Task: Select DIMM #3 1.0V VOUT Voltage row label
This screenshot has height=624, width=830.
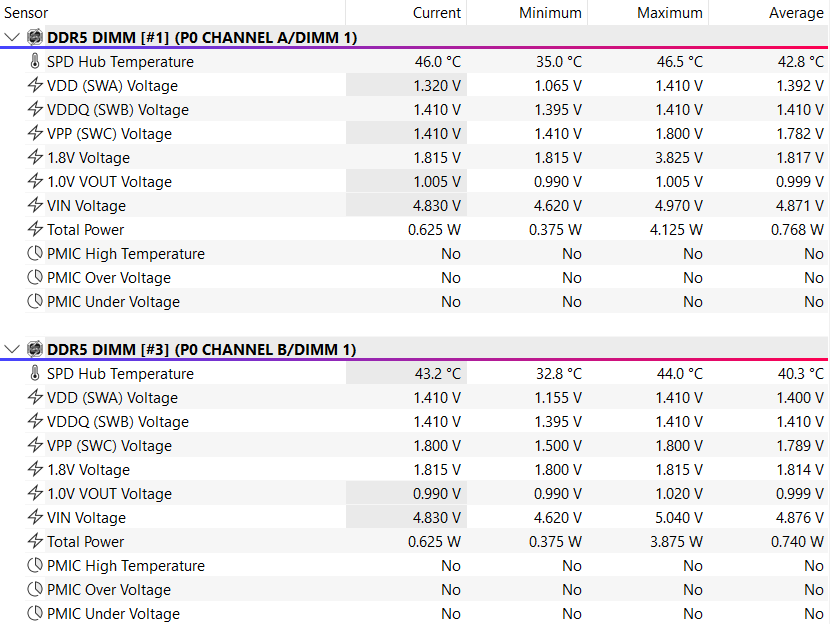Action: (x=109, y=494)
